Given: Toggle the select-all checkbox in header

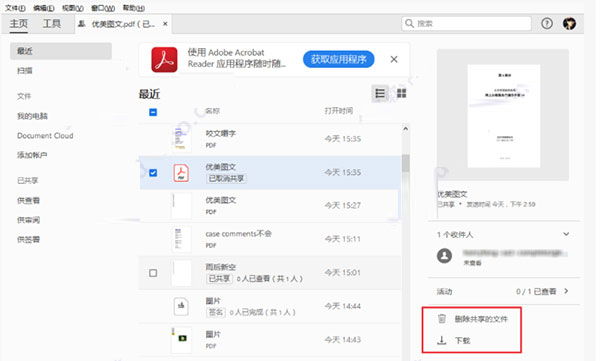Looking at the screenshot, I should pyautogui.click(x=153, y=112).
